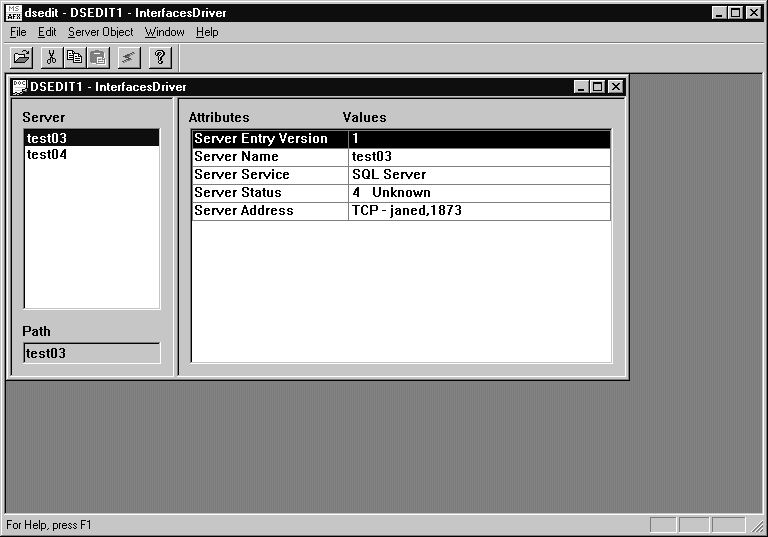Click the value 1 for Entry Version

coord(480,139)
